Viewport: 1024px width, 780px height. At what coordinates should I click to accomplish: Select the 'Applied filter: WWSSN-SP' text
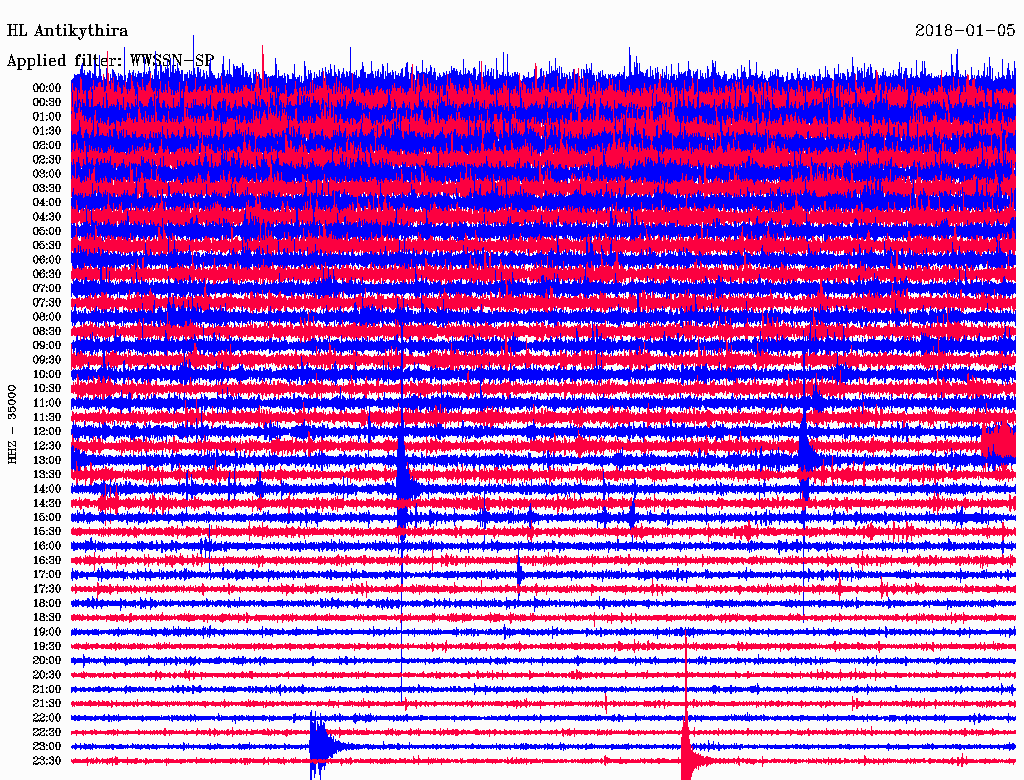pyautogui.click(x=110, y=60)
